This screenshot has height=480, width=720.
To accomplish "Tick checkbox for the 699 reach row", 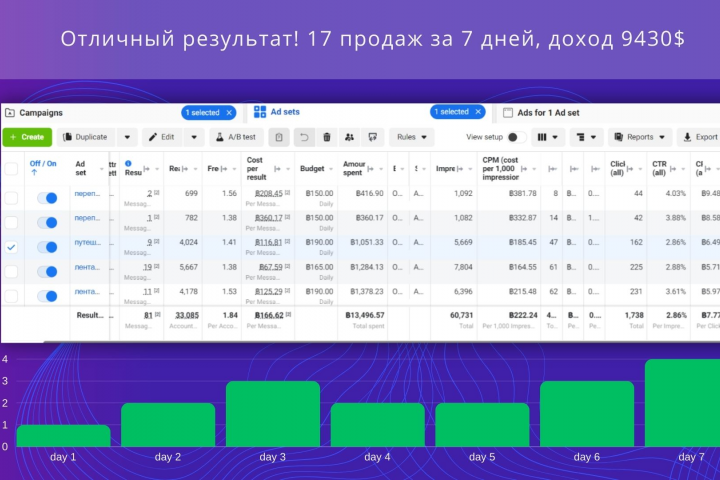I will click(x=11, y=198).
